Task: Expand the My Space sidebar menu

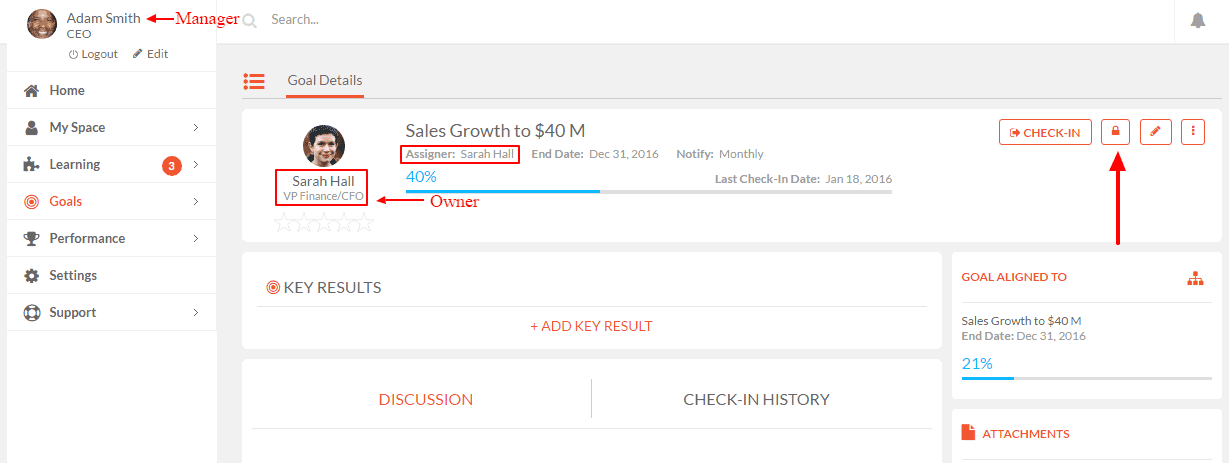Action: coord(110,127)
